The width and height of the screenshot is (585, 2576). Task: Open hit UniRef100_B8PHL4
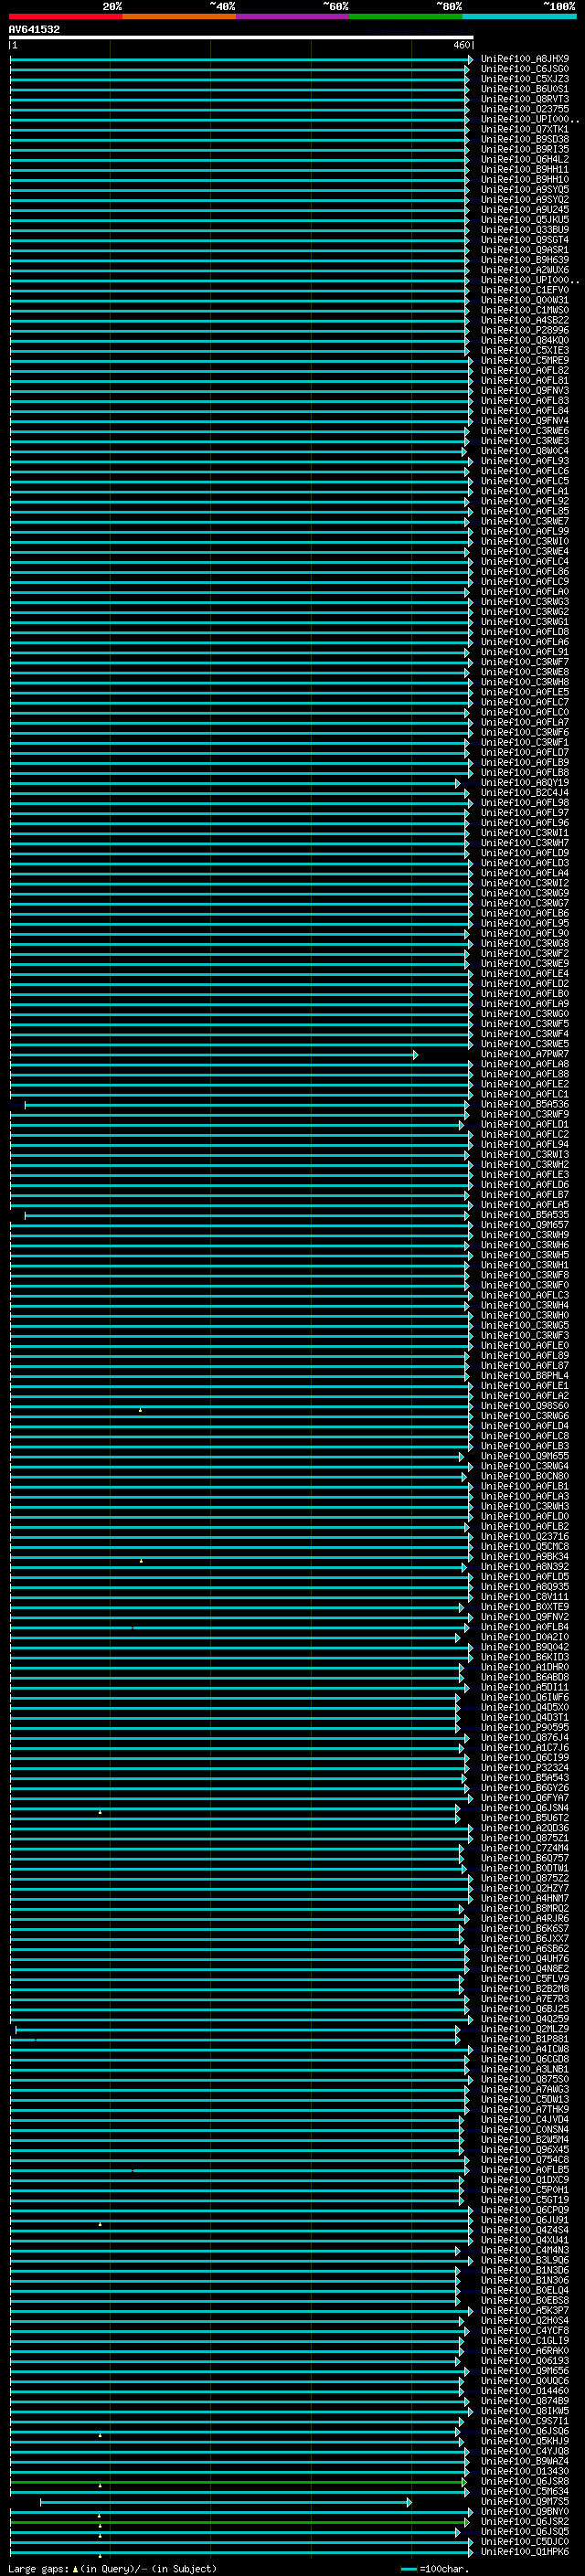(x=524, y=1376)
